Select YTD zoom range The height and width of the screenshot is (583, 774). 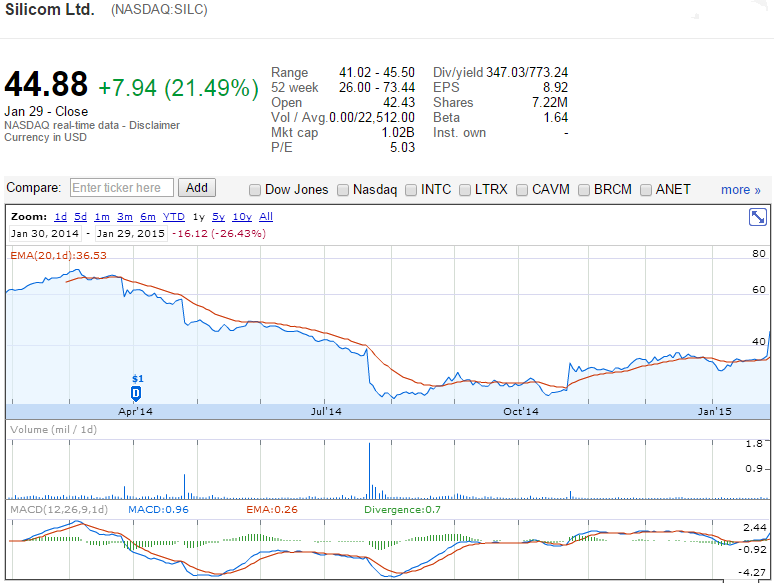174,216
